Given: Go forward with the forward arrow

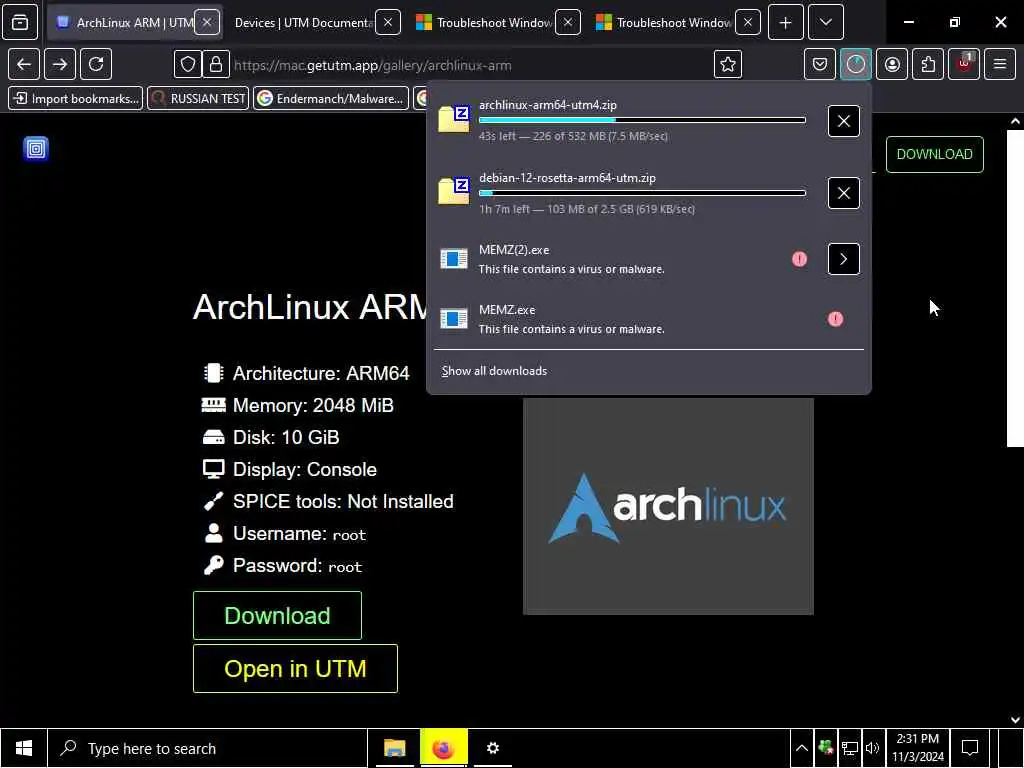Looking at the screenshot, I should pos(60,64).
